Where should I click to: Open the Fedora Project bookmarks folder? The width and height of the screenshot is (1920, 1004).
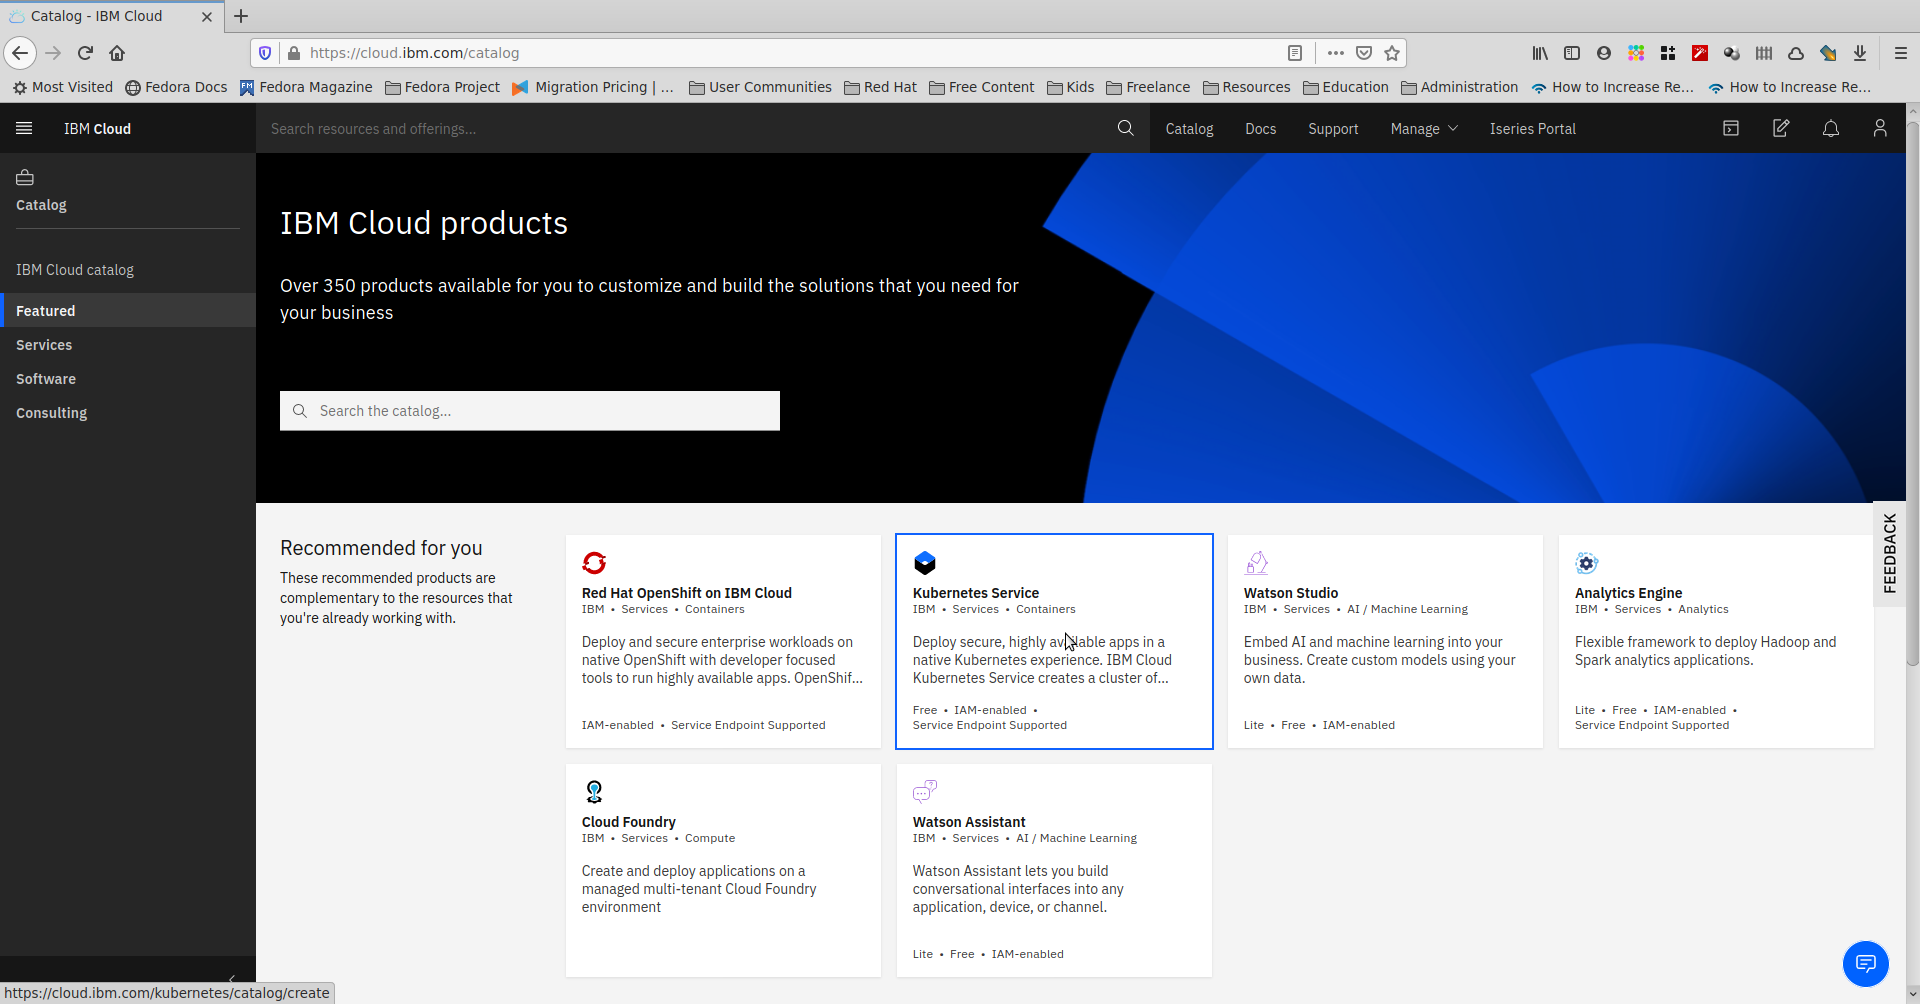point(442,87)
